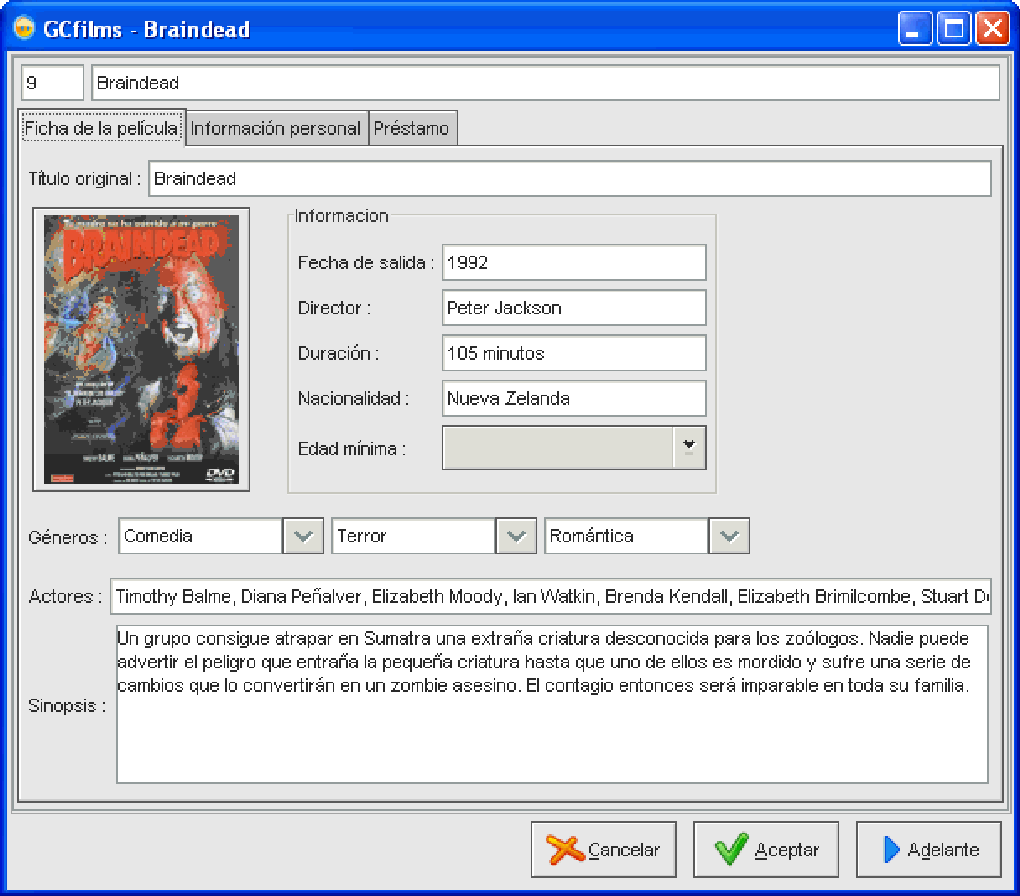Open the Comedia genre dropdown
Screen dimensions: 1020x896
pyautogui.click(x=303, y=536)
